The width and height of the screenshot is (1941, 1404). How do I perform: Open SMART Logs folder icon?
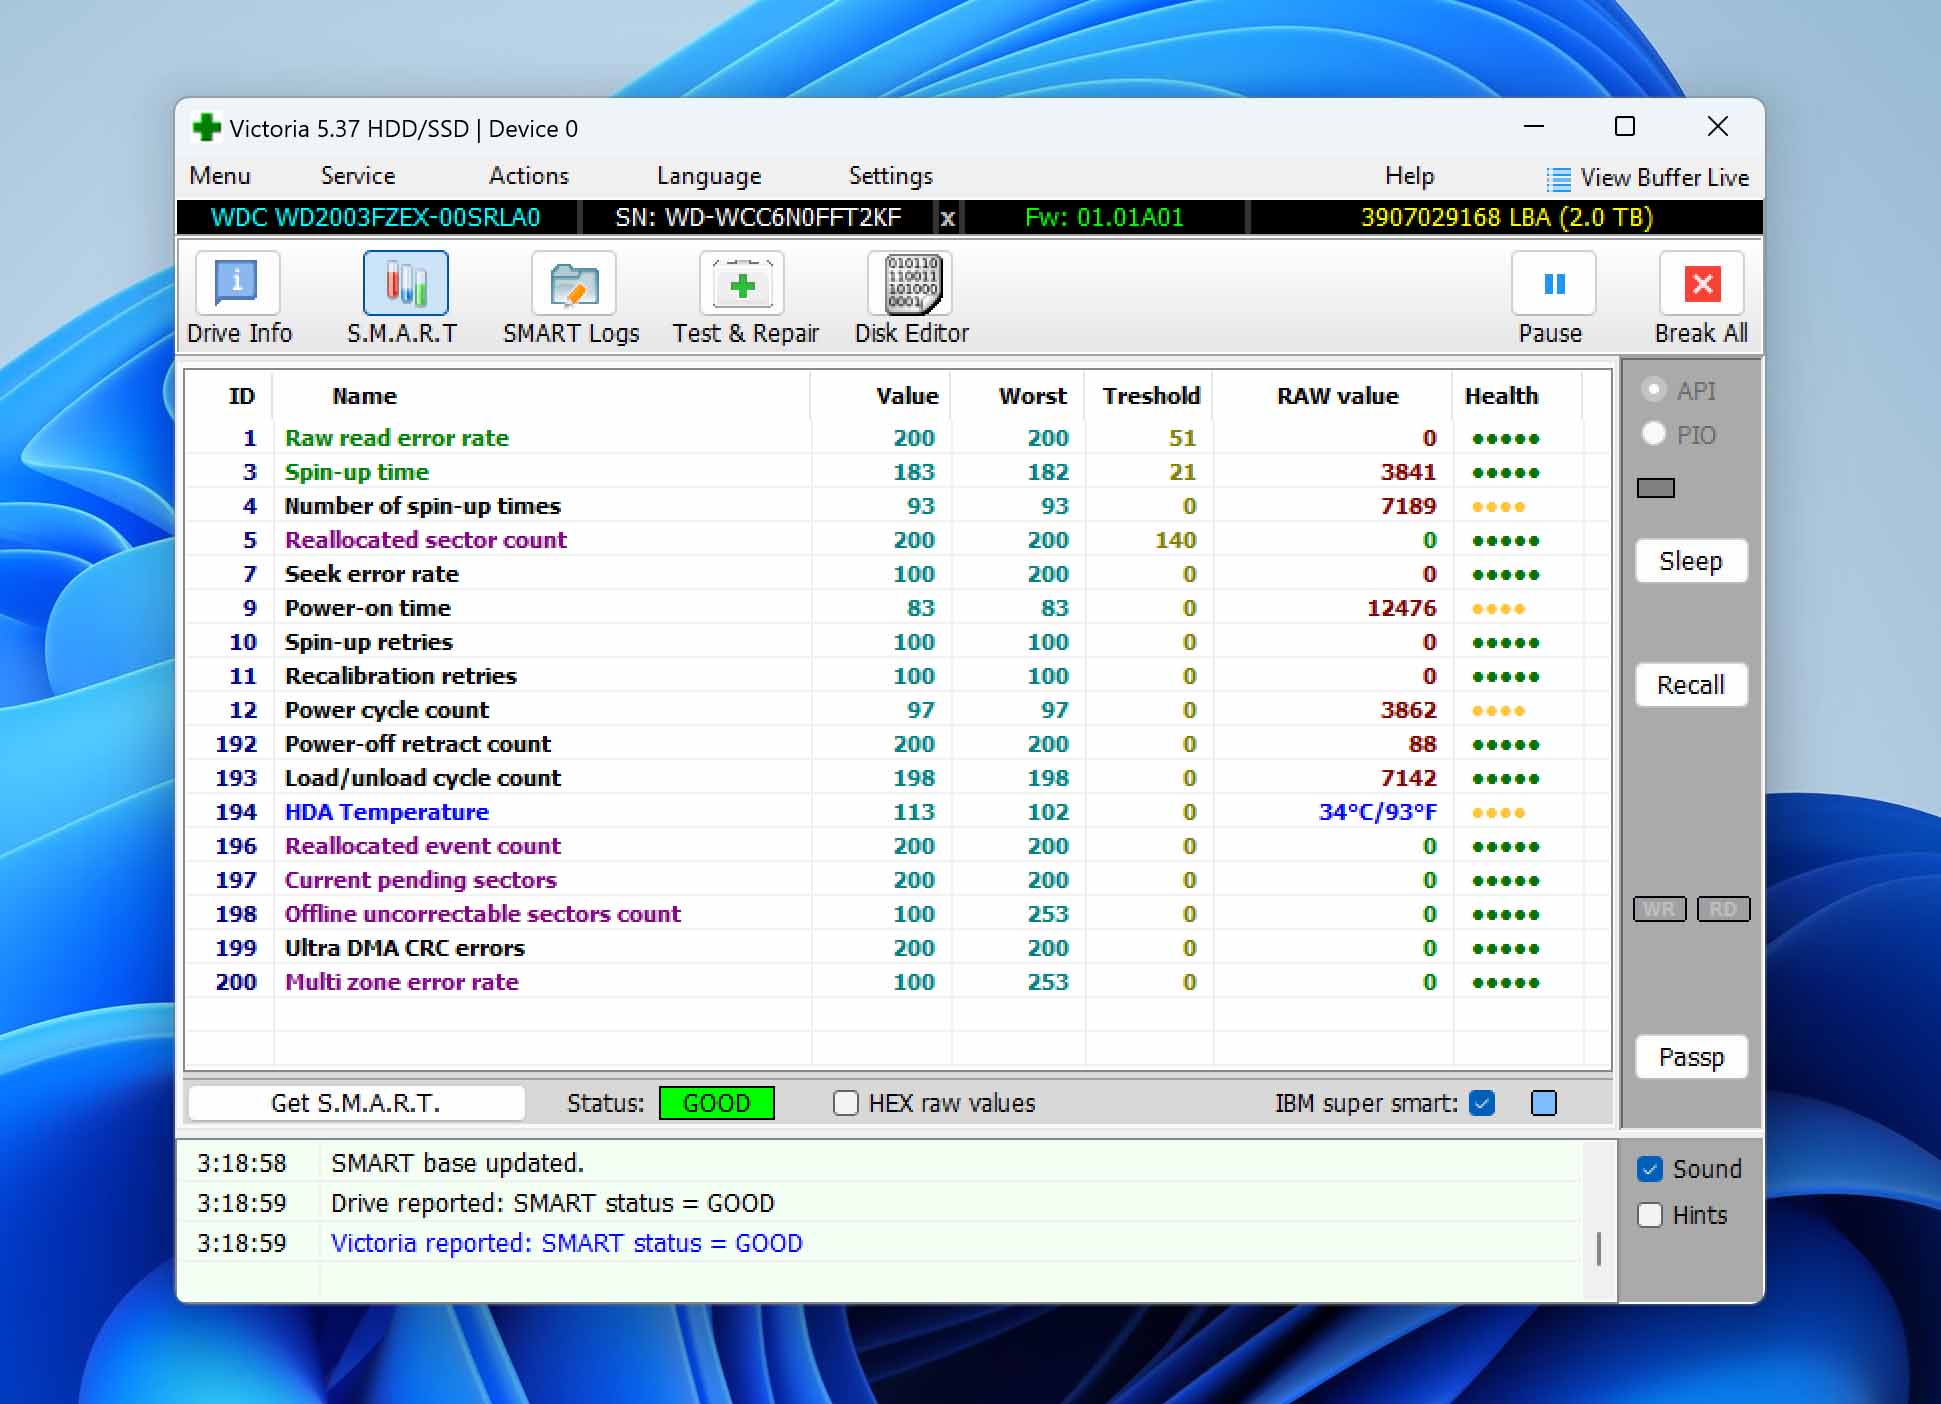(573, 284)
